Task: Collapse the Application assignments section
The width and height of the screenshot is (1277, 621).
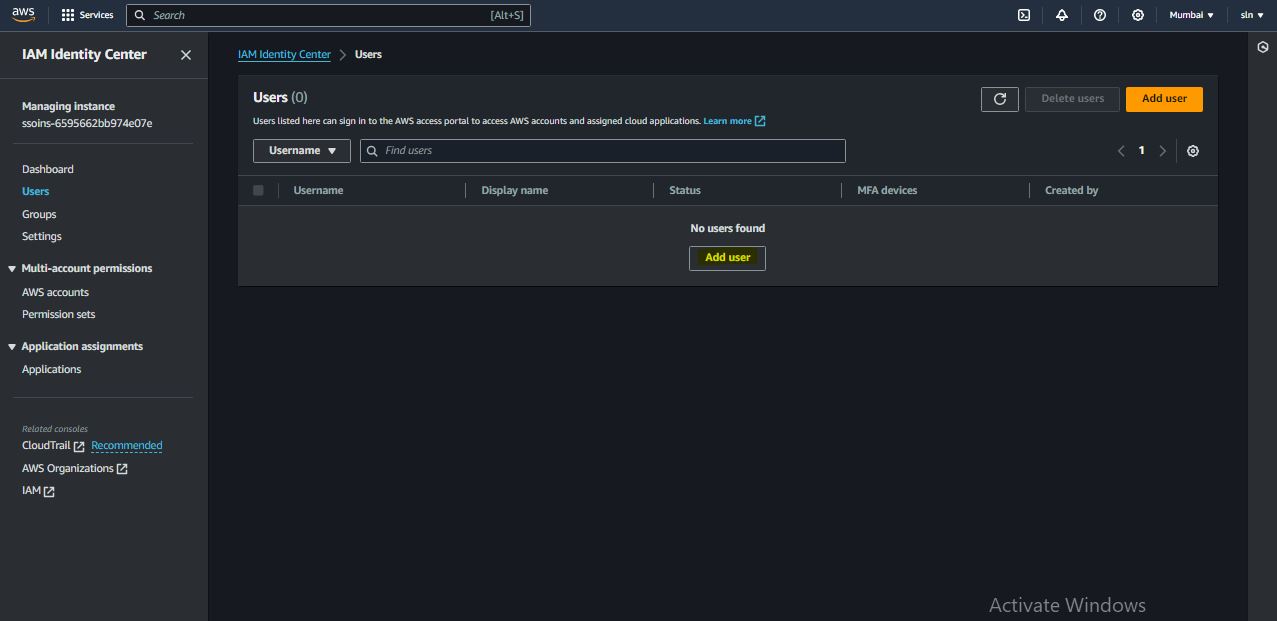Action: click(12, 347)
